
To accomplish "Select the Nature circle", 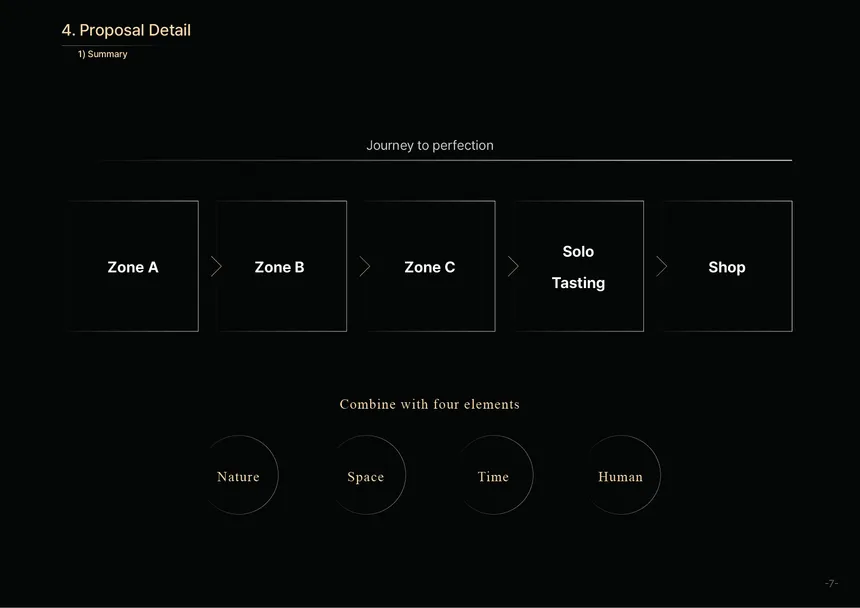I will [239, 475].
